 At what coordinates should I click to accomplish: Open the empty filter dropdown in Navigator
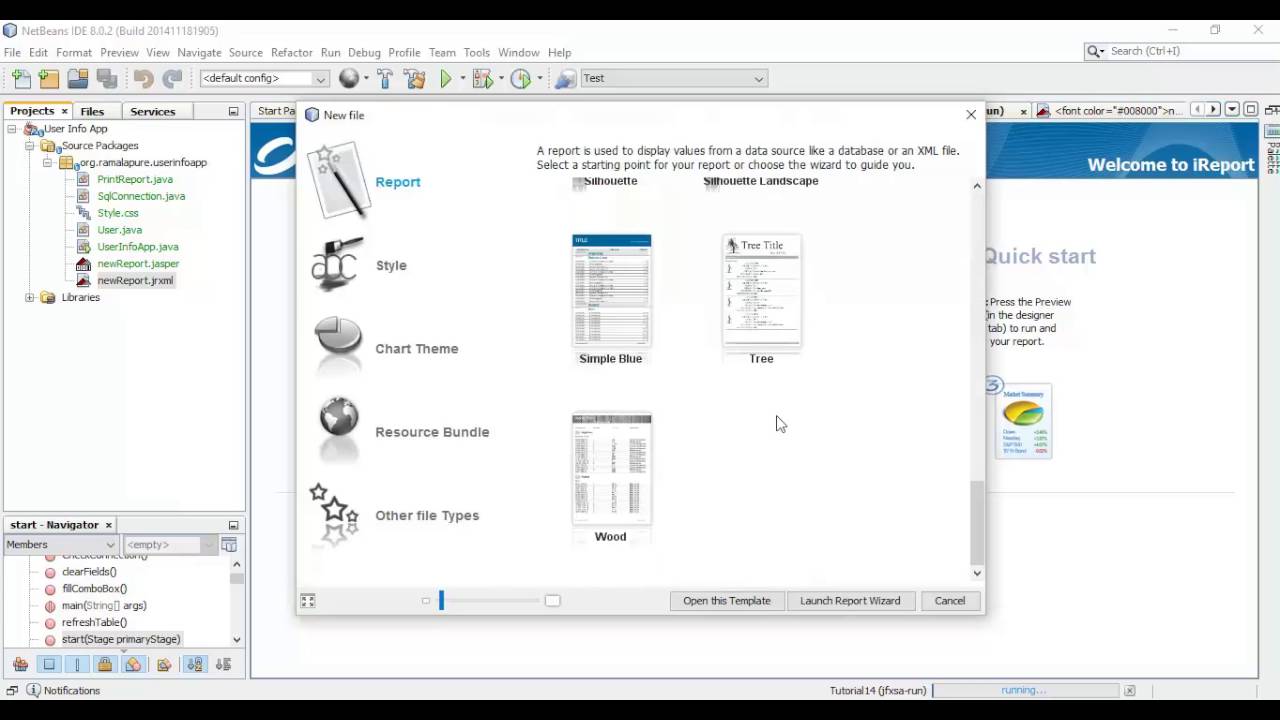pos(208,545)
